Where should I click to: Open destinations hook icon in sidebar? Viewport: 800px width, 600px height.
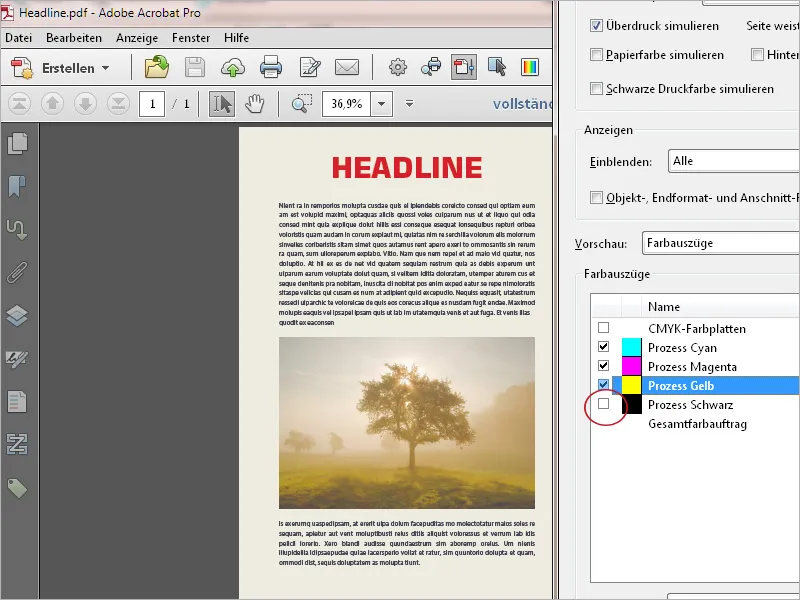tap(17, 230)
